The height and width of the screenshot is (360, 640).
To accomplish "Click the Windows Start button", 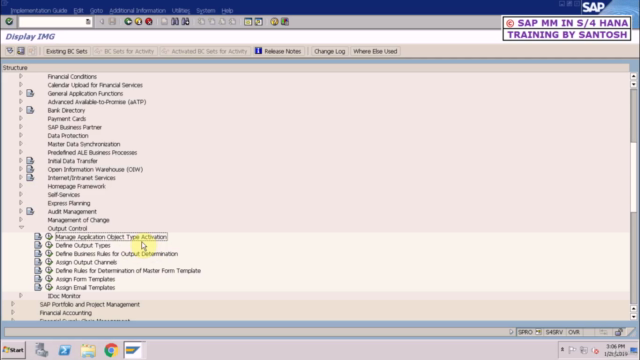I will [x=13, y=350].
